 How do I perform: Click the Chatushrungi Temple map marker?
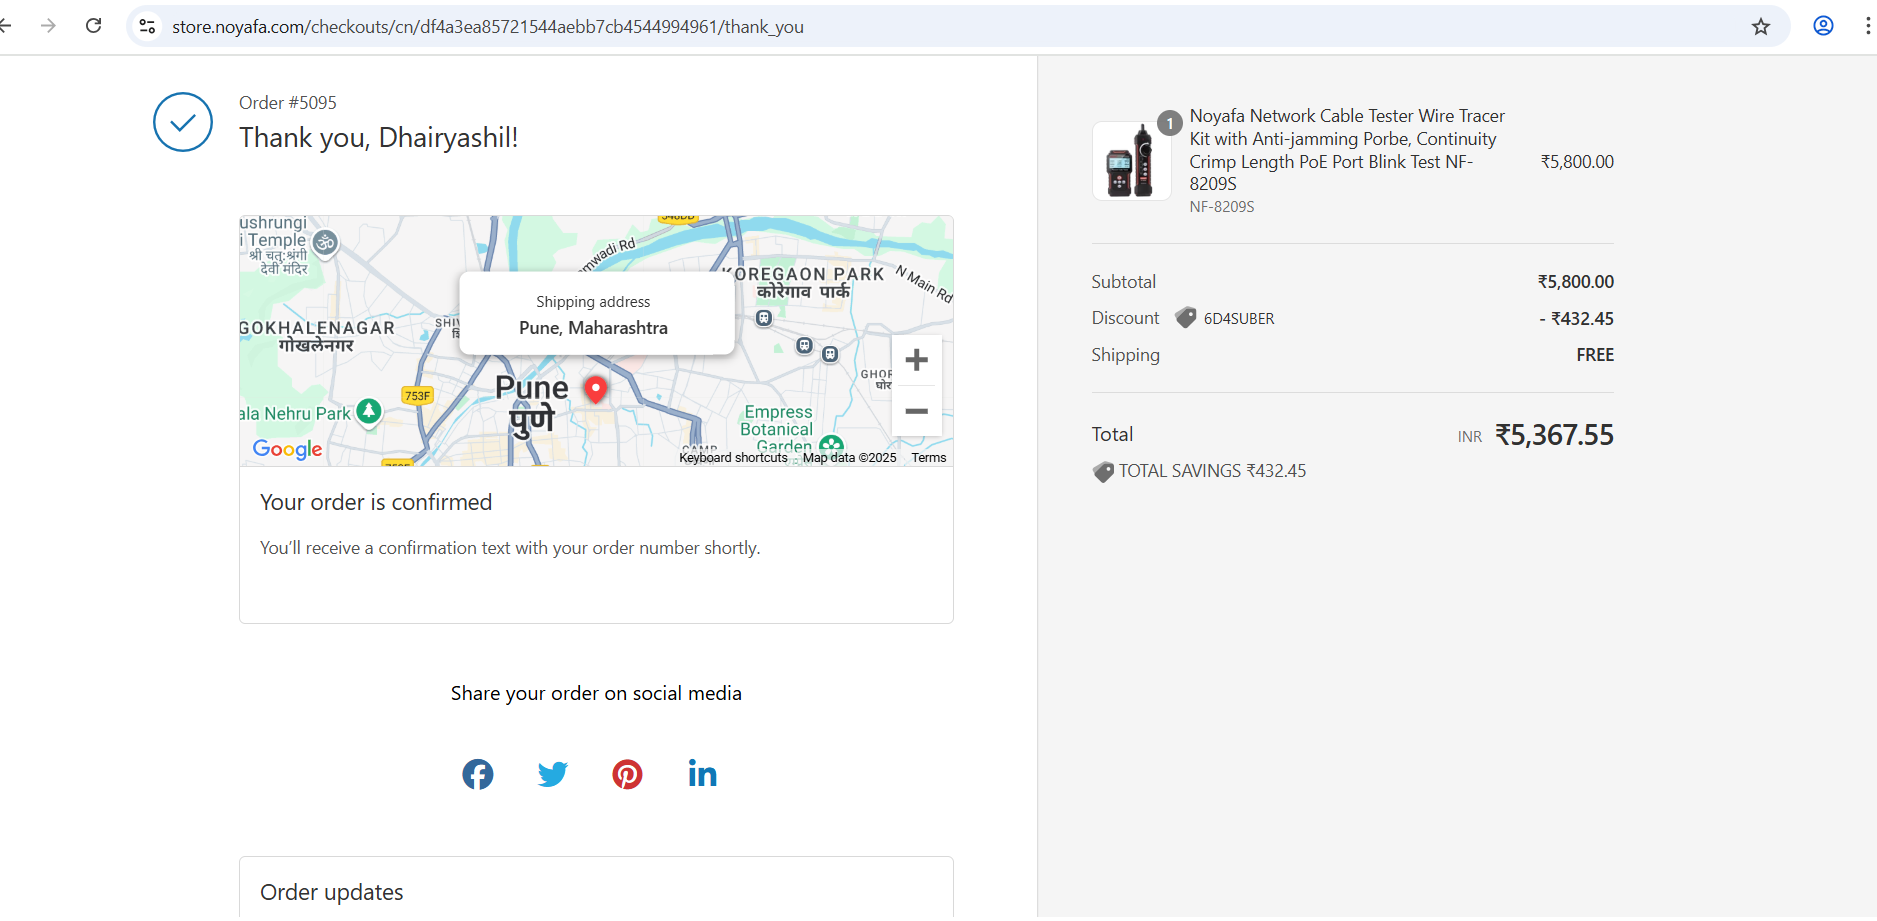325,242
